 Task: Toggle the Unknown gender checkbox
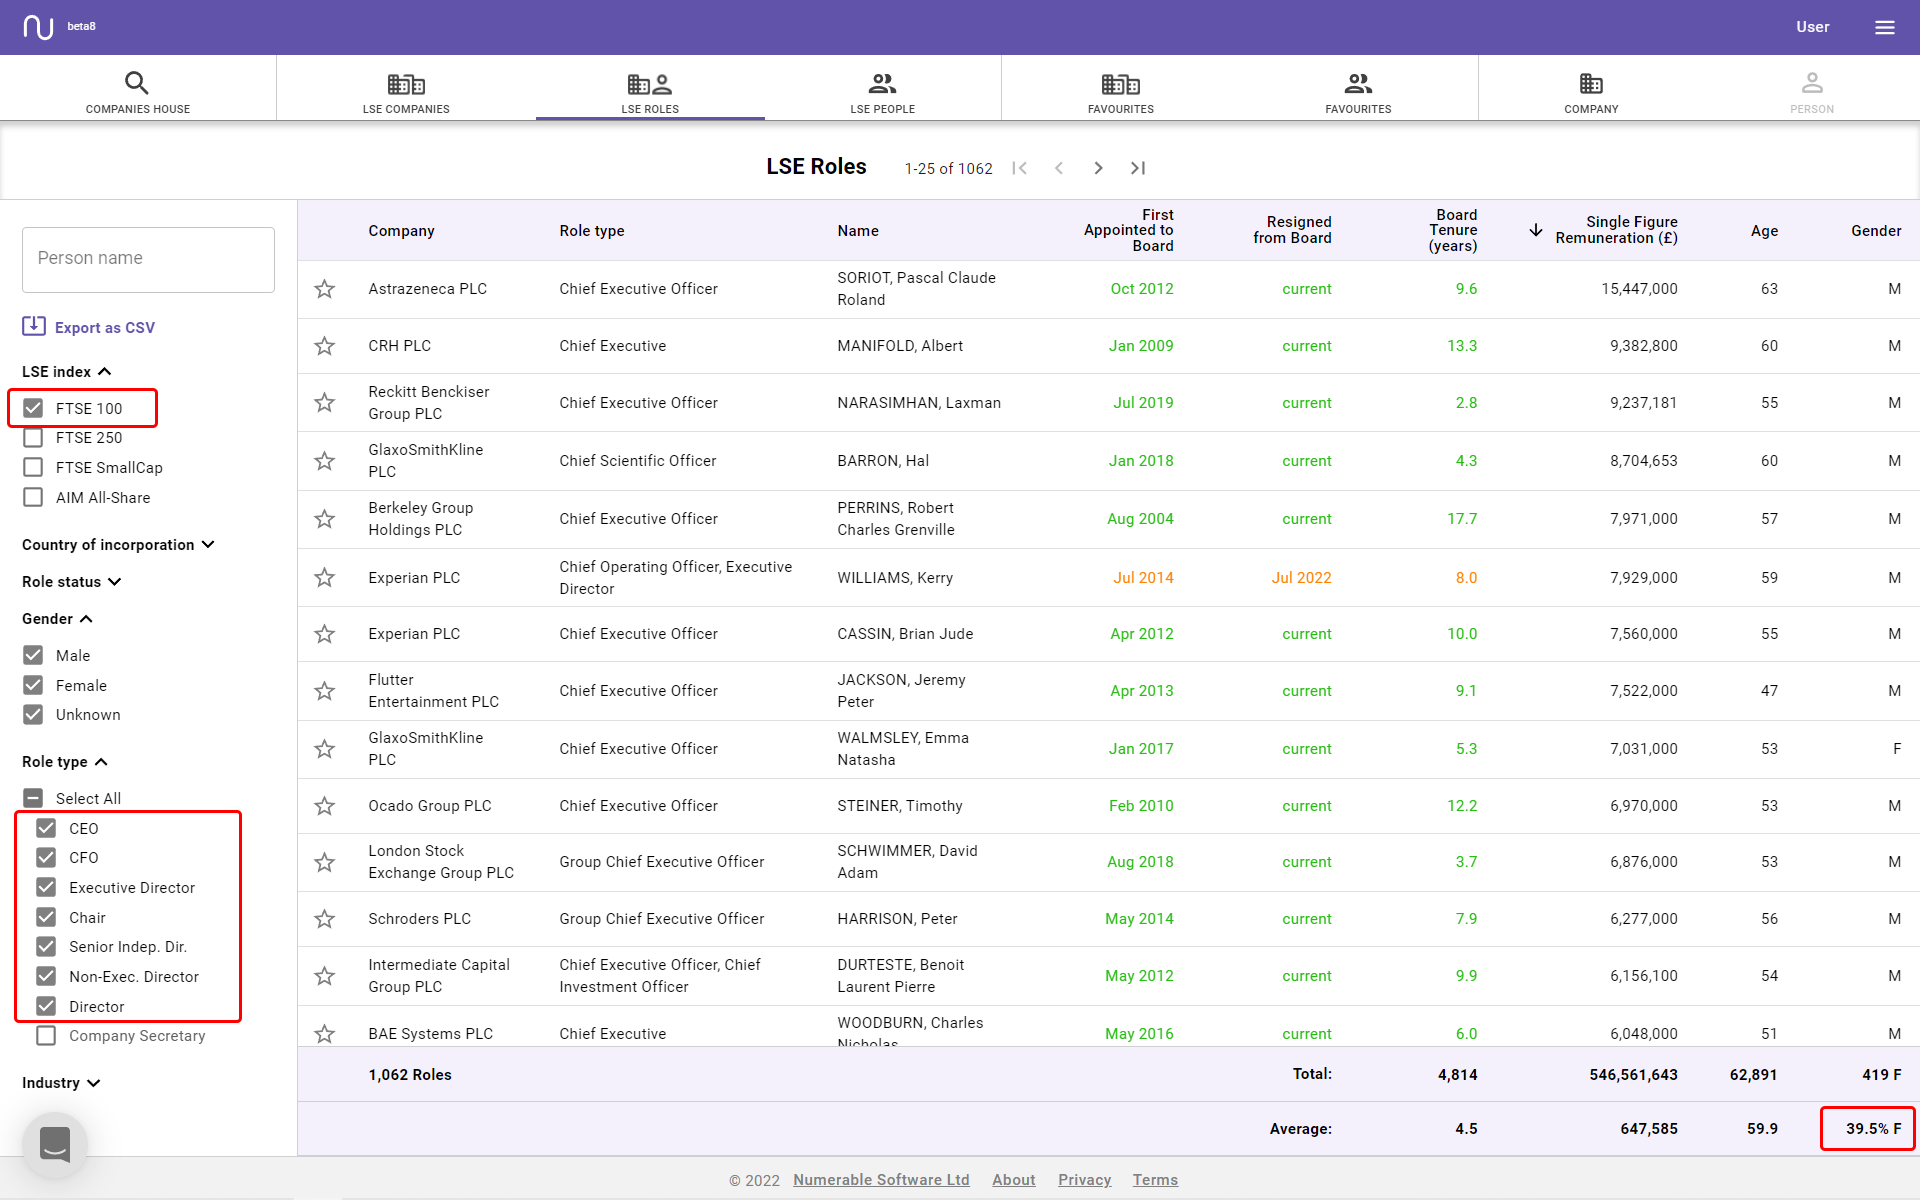[33, 714]
